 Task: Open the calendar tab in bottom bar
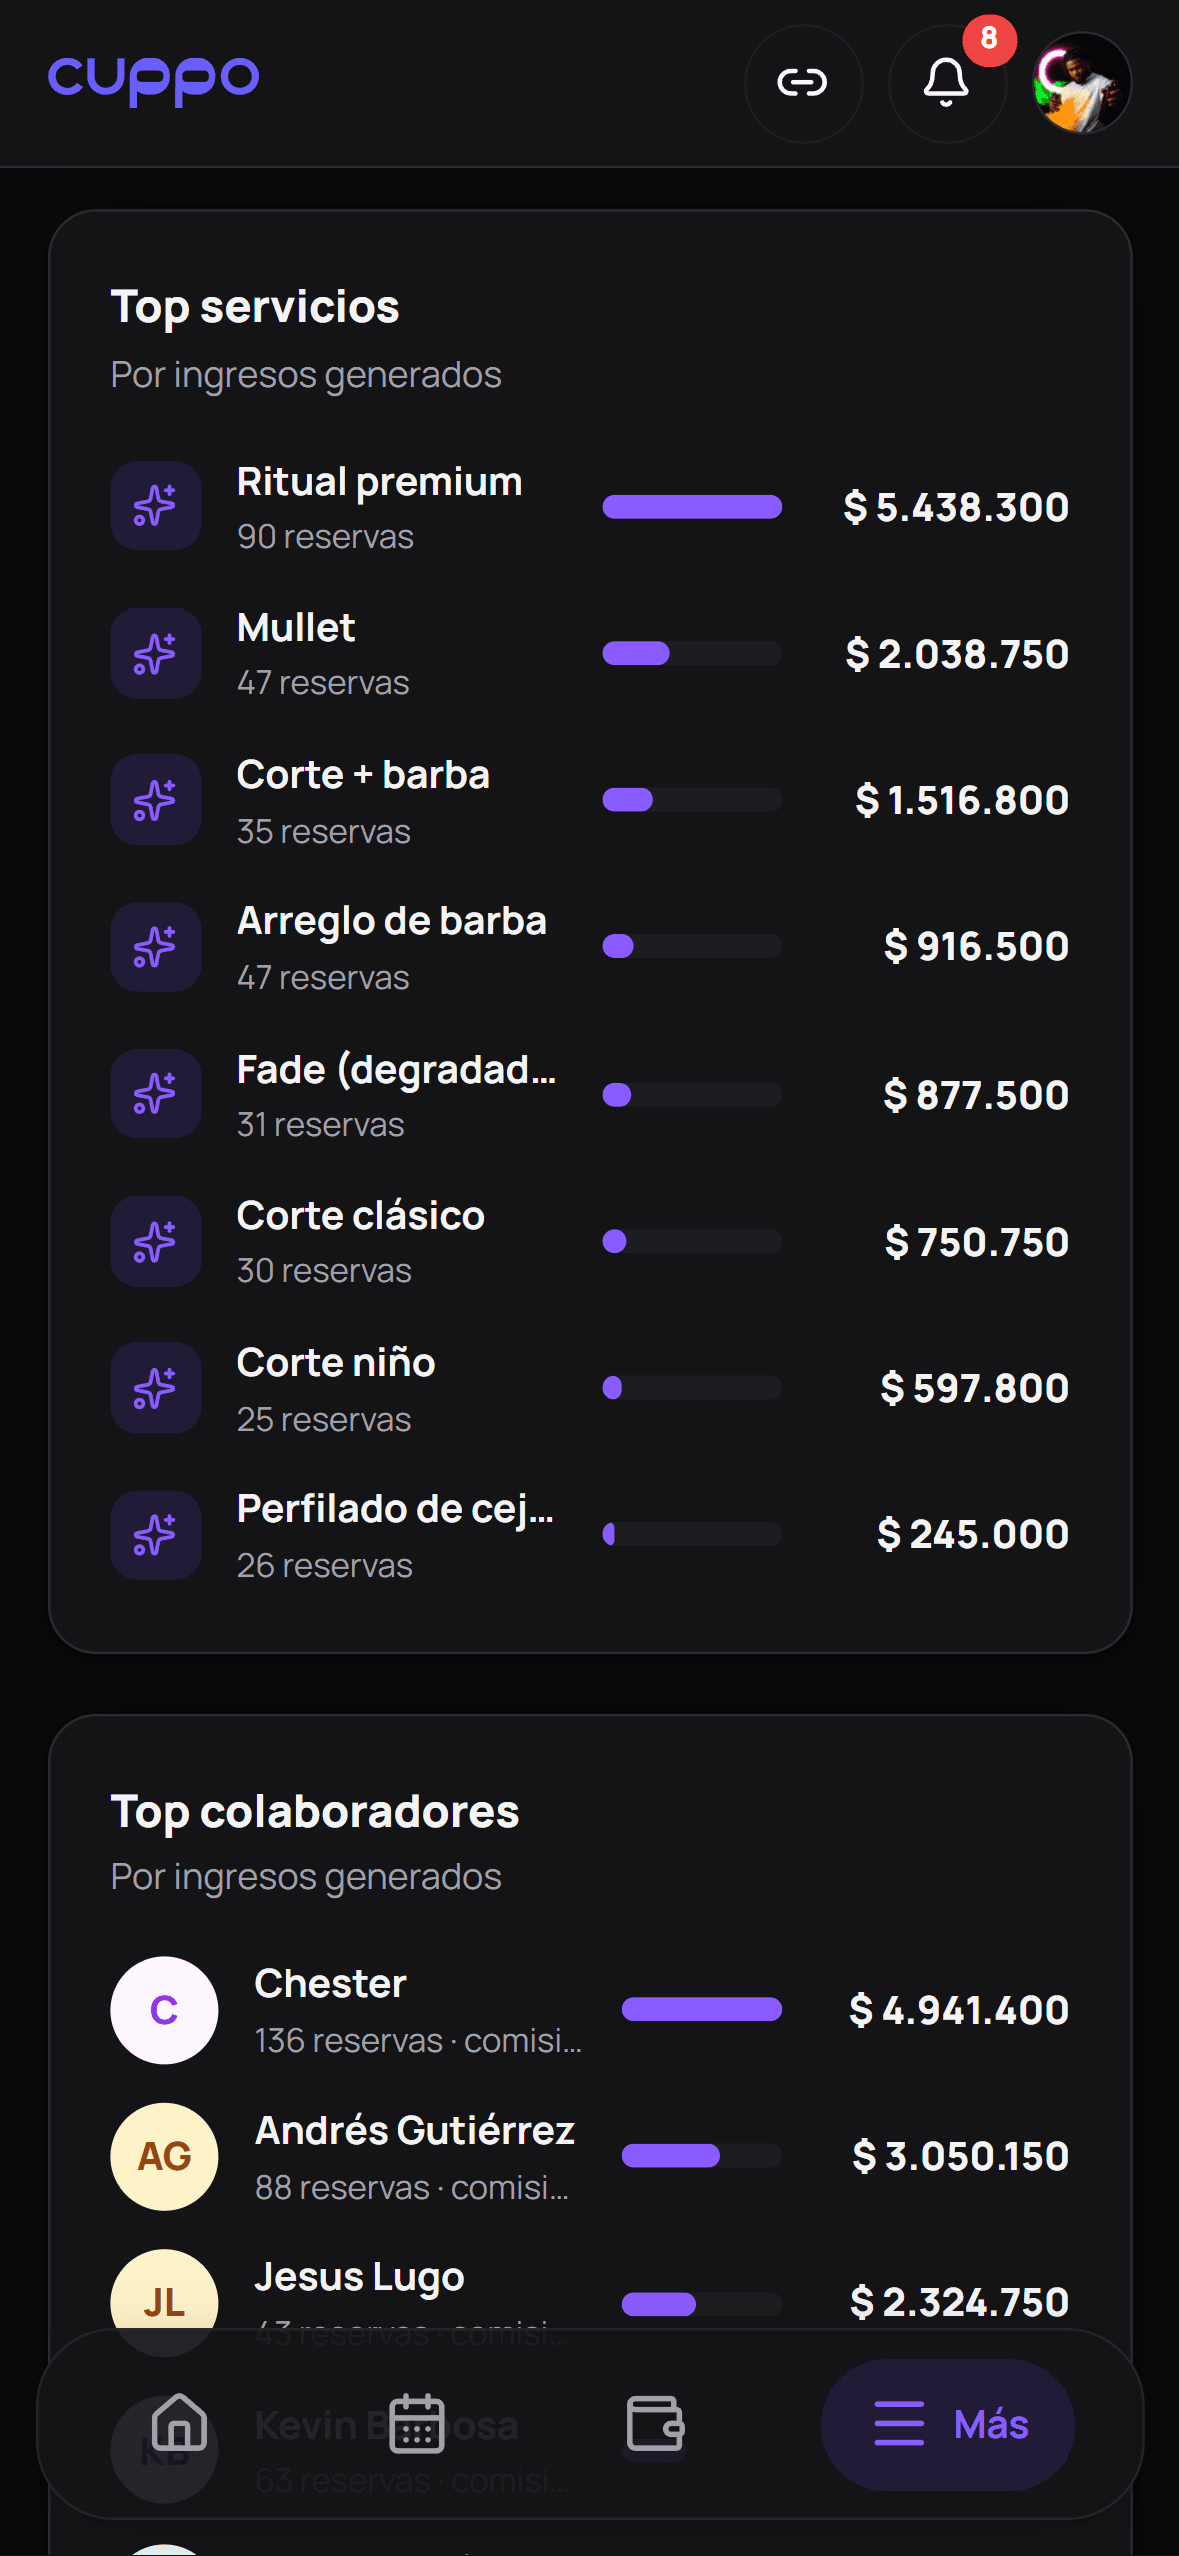click(416, 2423)
